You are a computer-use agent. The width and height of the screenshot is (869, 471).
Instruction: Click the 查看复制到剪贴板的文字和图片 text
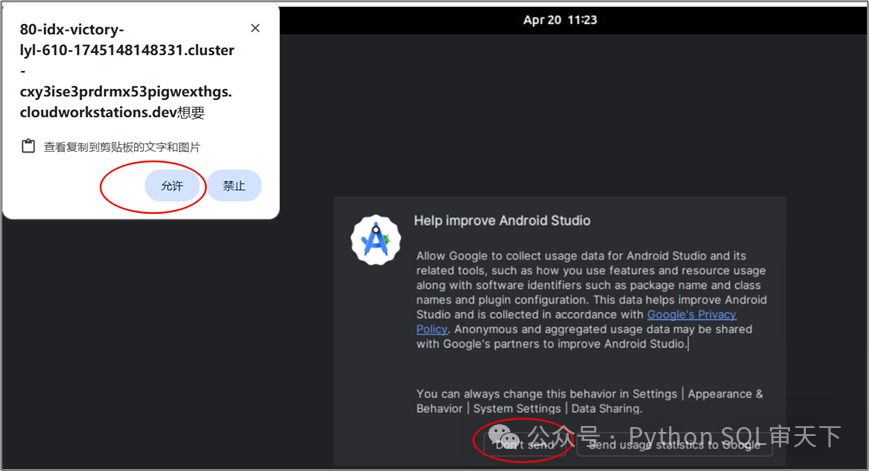pyautogui.click(x=122, y=147)
